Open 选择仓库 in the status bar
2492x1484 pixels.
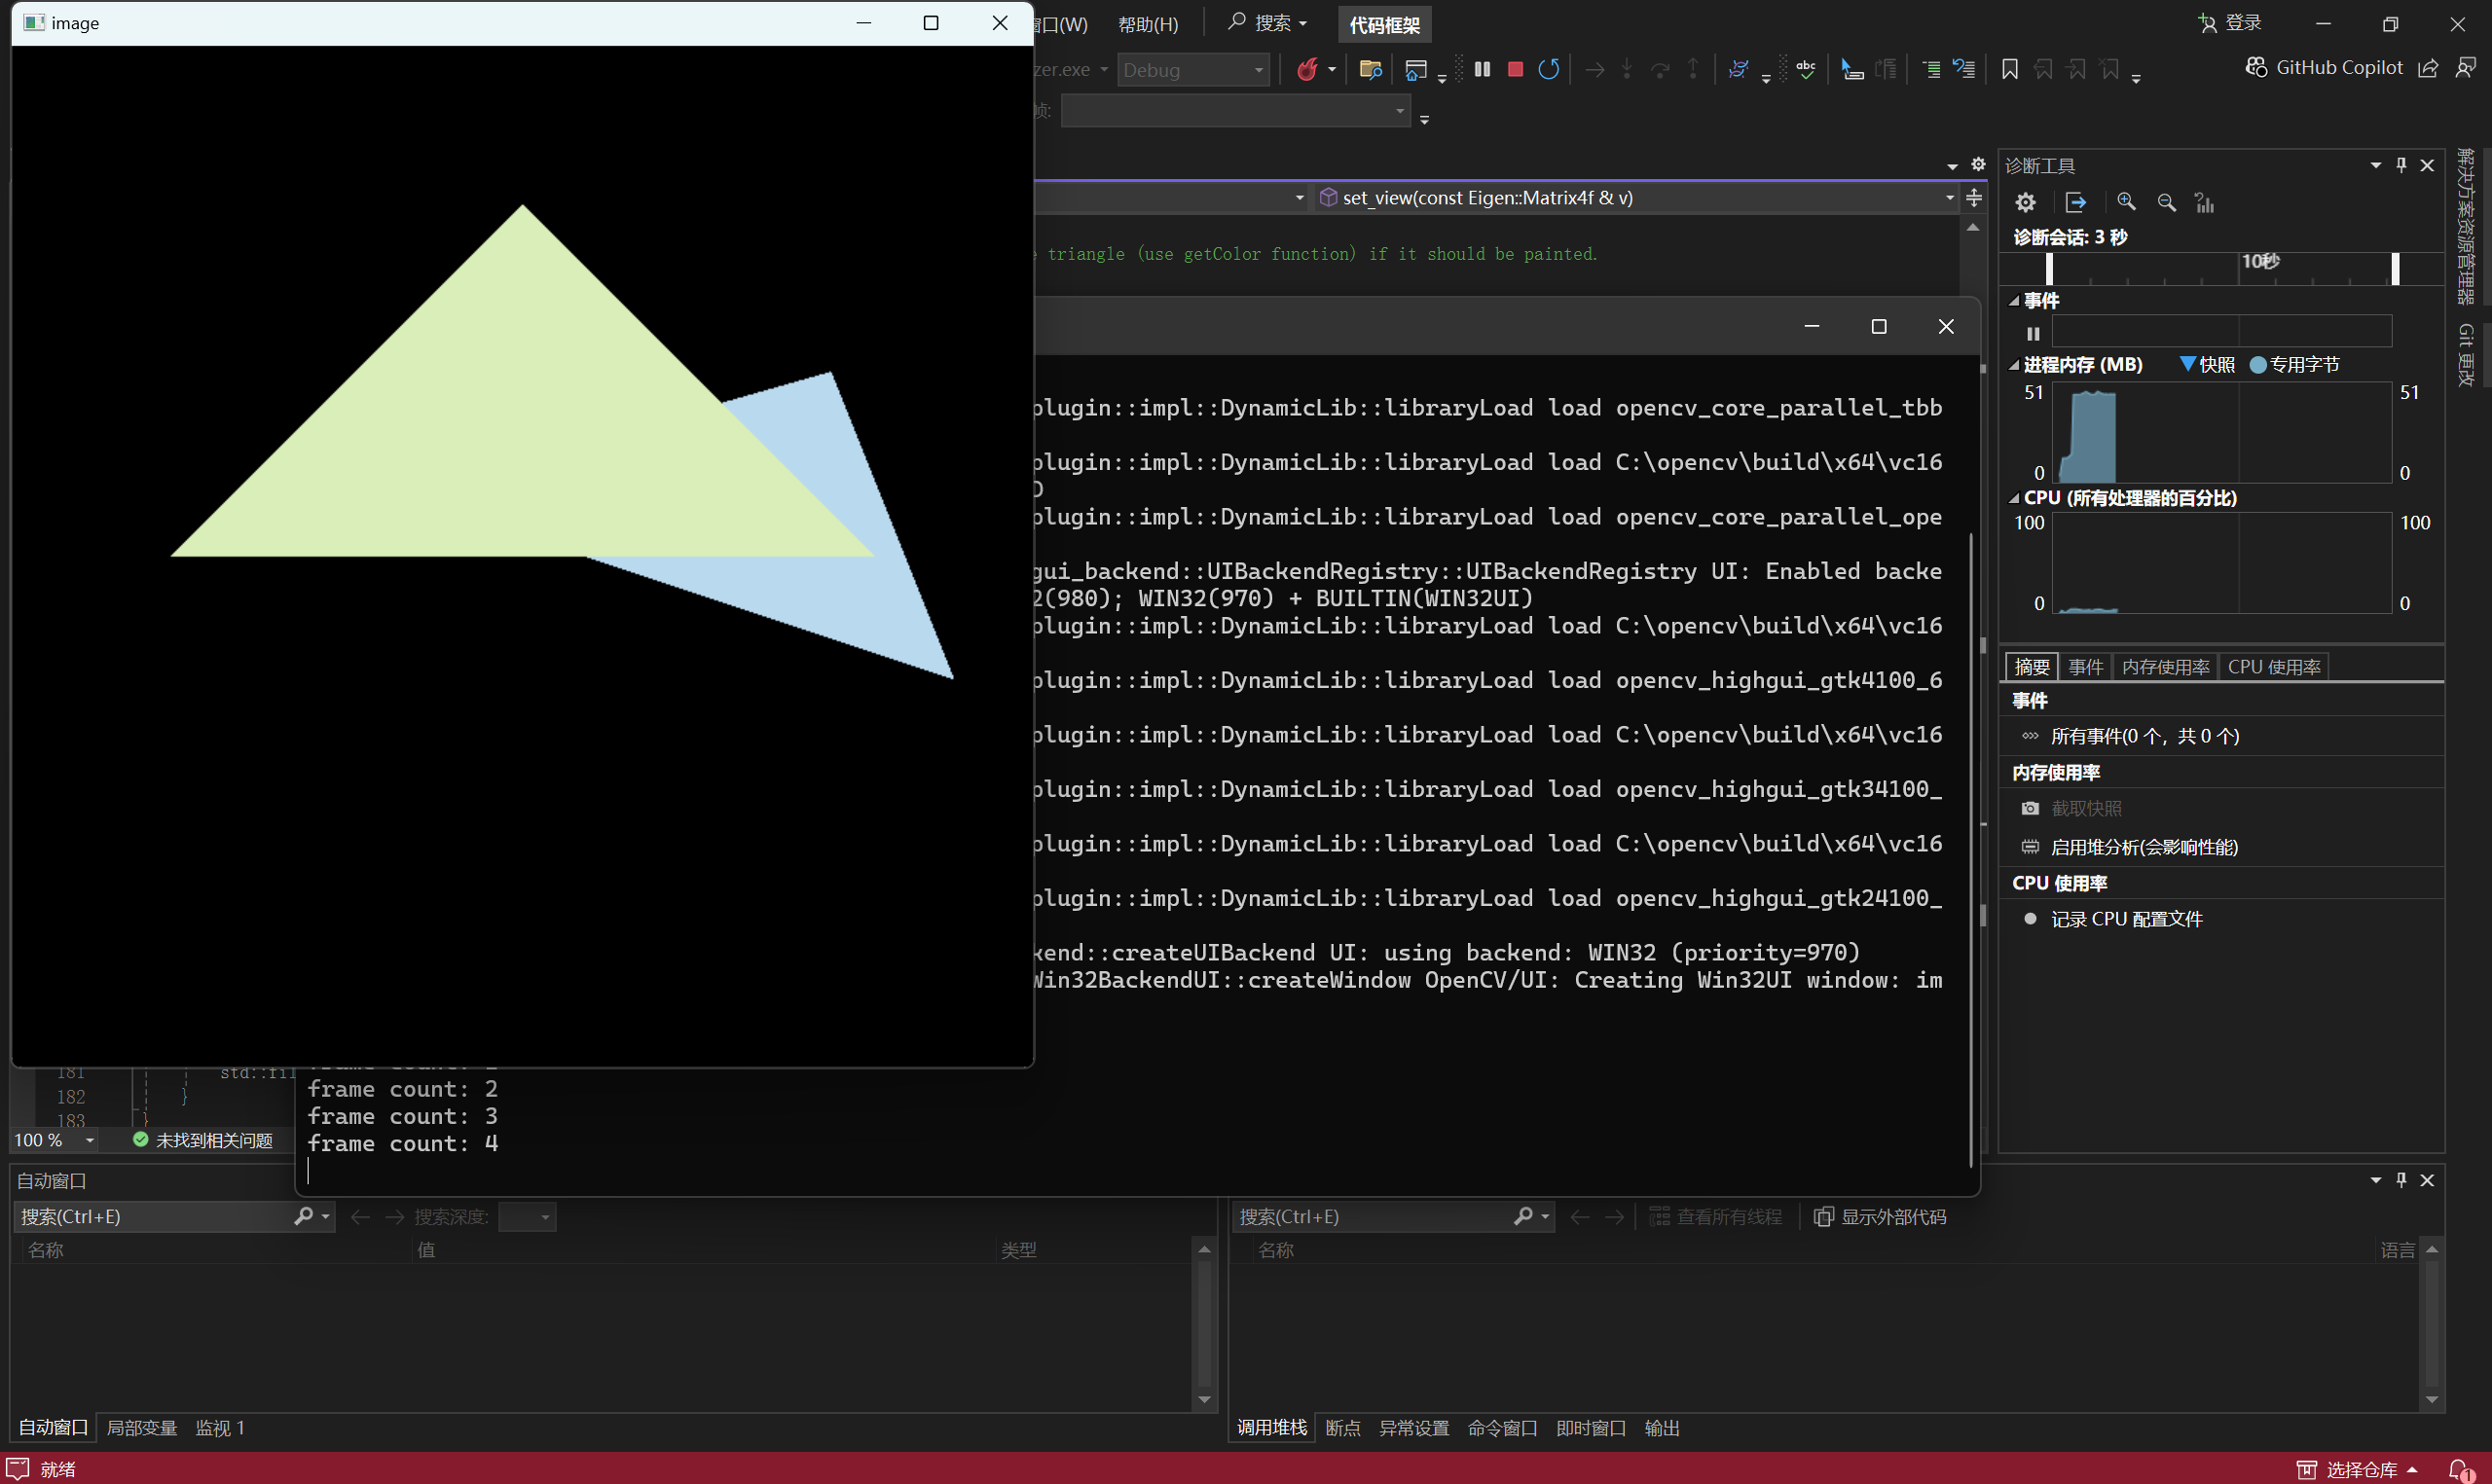(2359, 1470)
